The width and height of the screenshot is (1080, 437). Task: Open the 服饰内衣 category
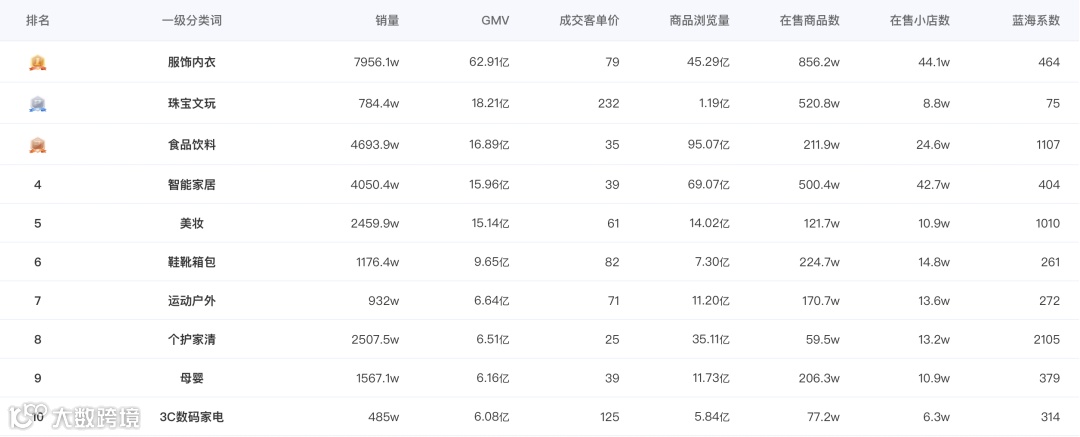tap(191, 62)
